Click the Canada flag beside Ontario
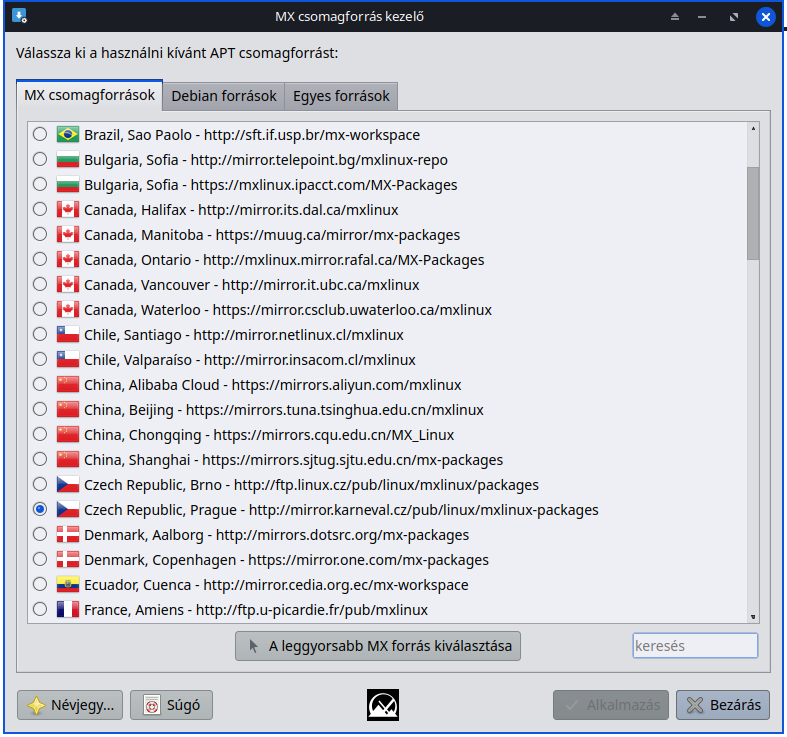 coord(68,260)
